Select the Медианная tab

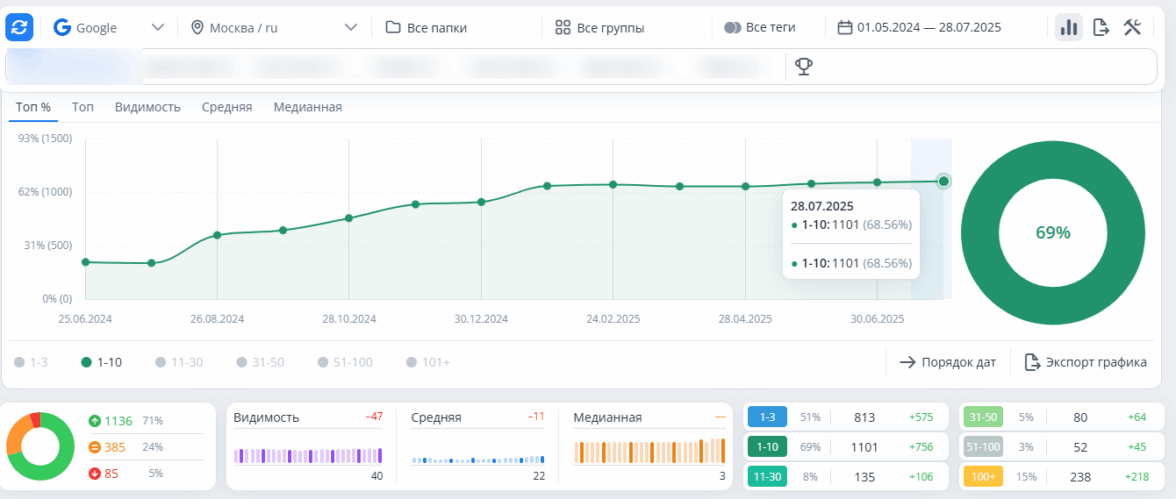tap(308, 107)
